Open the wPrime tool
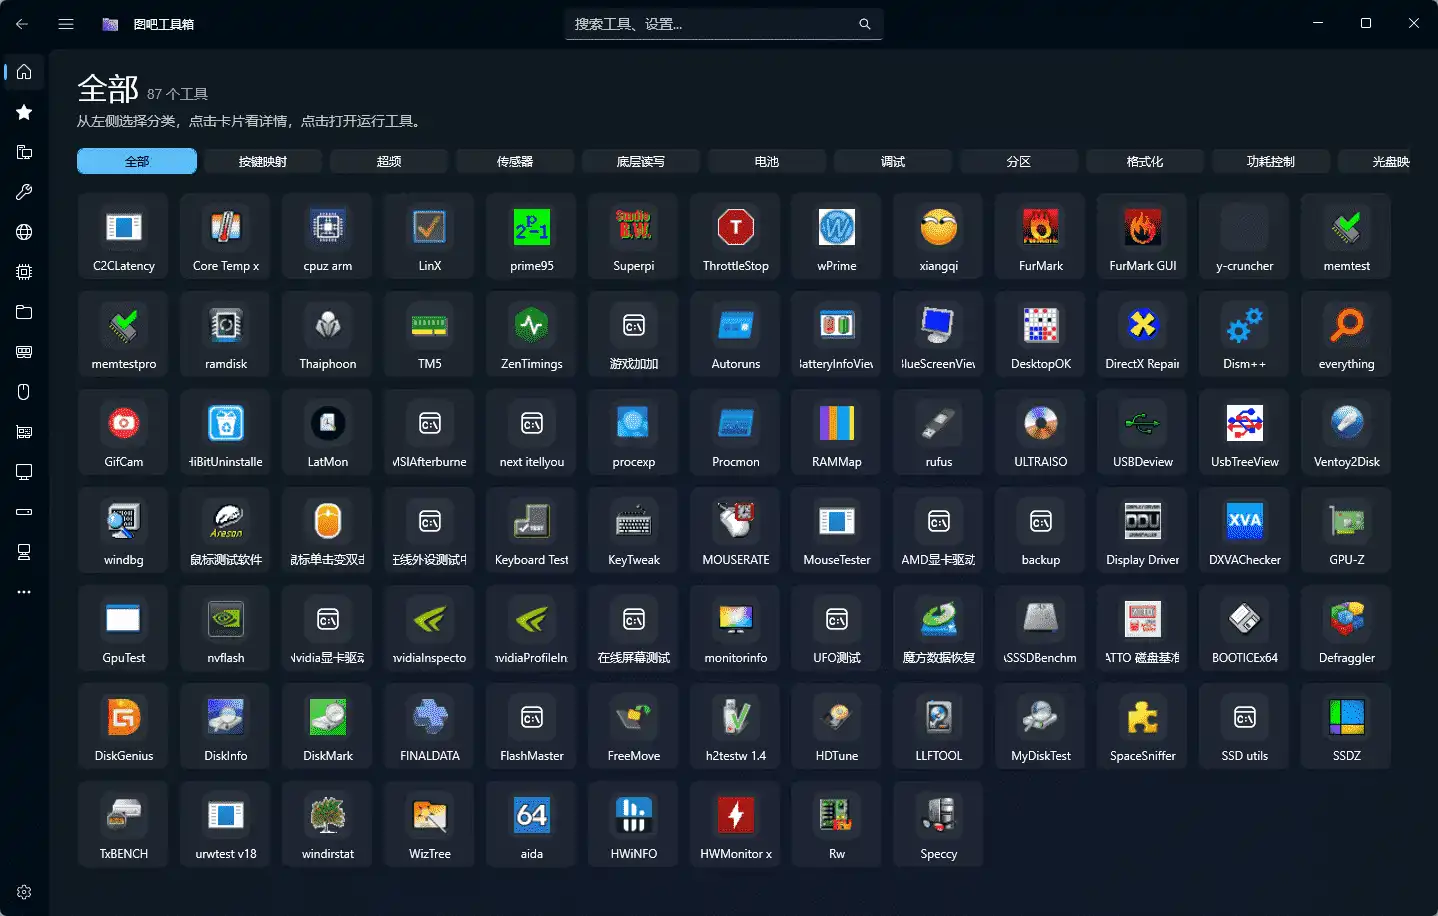Viewport: 1438px width, 916px height. [x=837, y=236]
